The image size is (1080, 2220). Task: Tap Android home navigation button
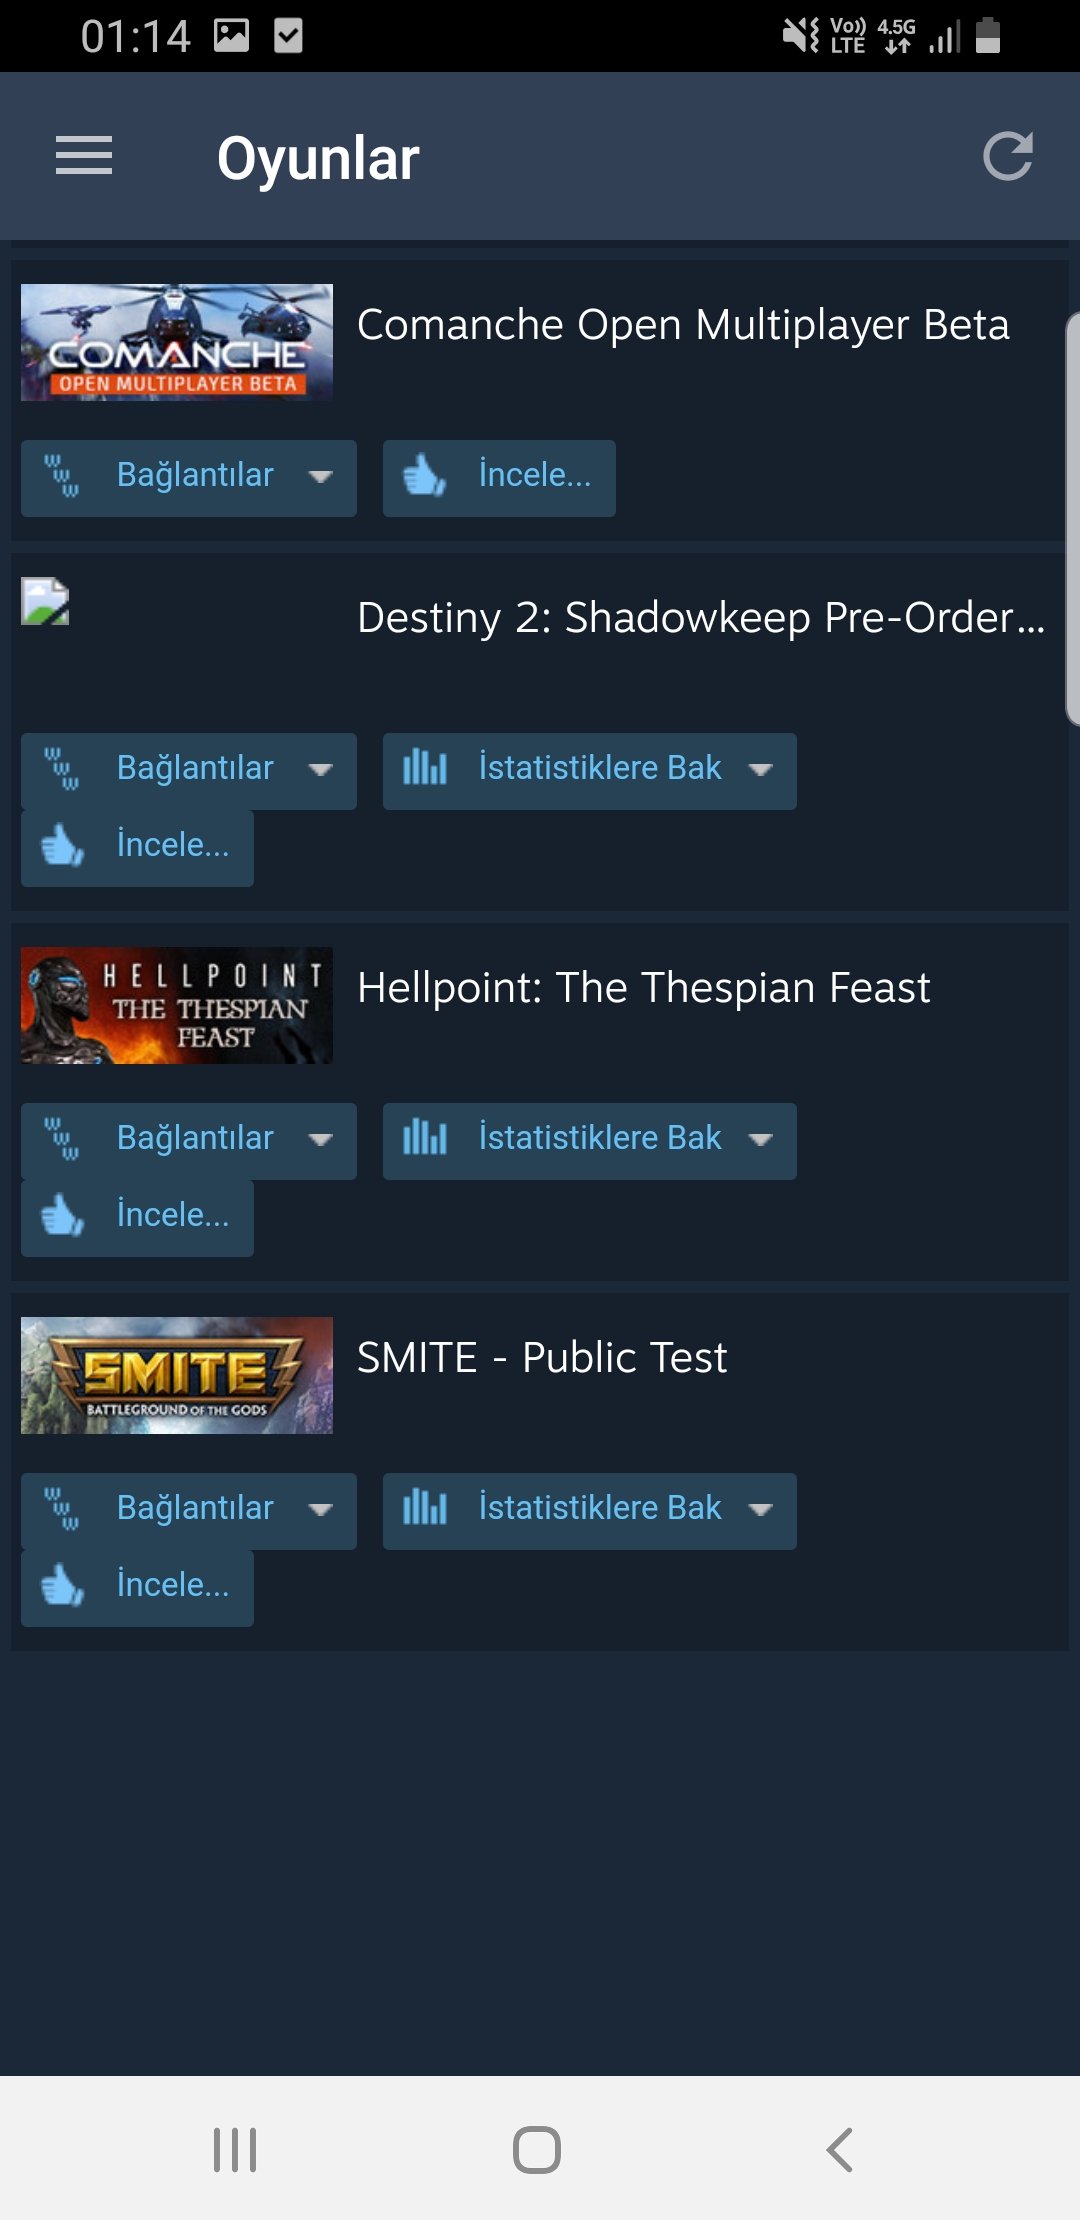(x=537, y=2149)
